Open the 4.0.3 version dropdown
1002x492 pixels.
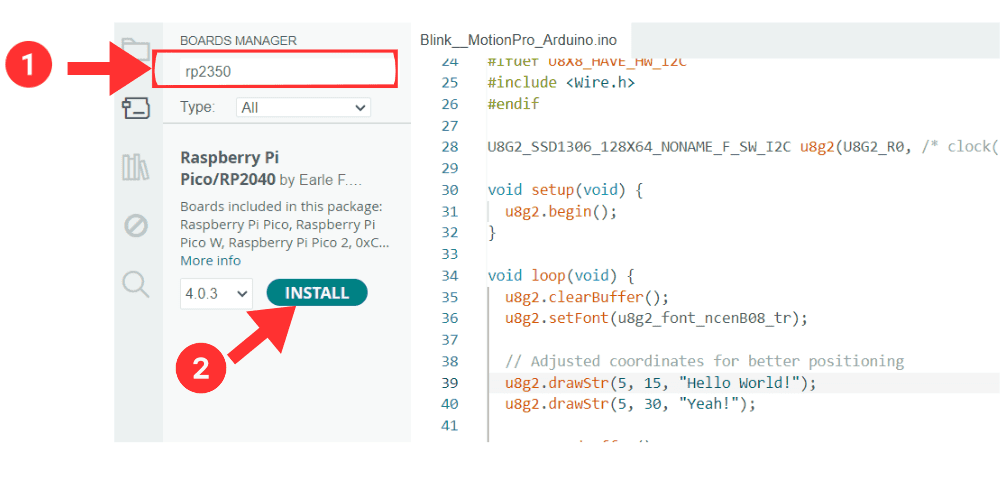[x=216, y=293]
